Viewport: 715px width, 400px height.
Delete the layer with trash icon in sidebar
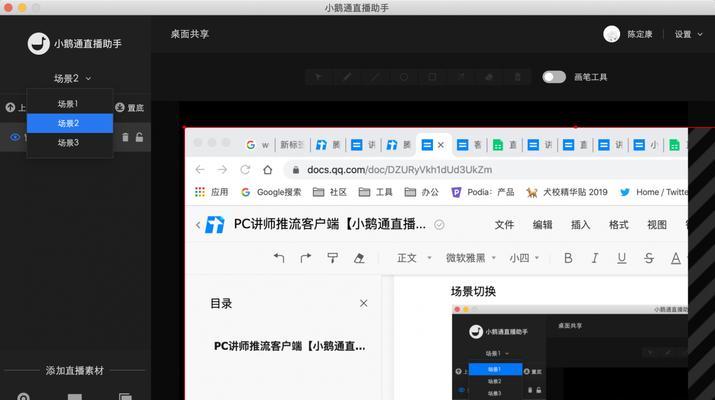125,137
